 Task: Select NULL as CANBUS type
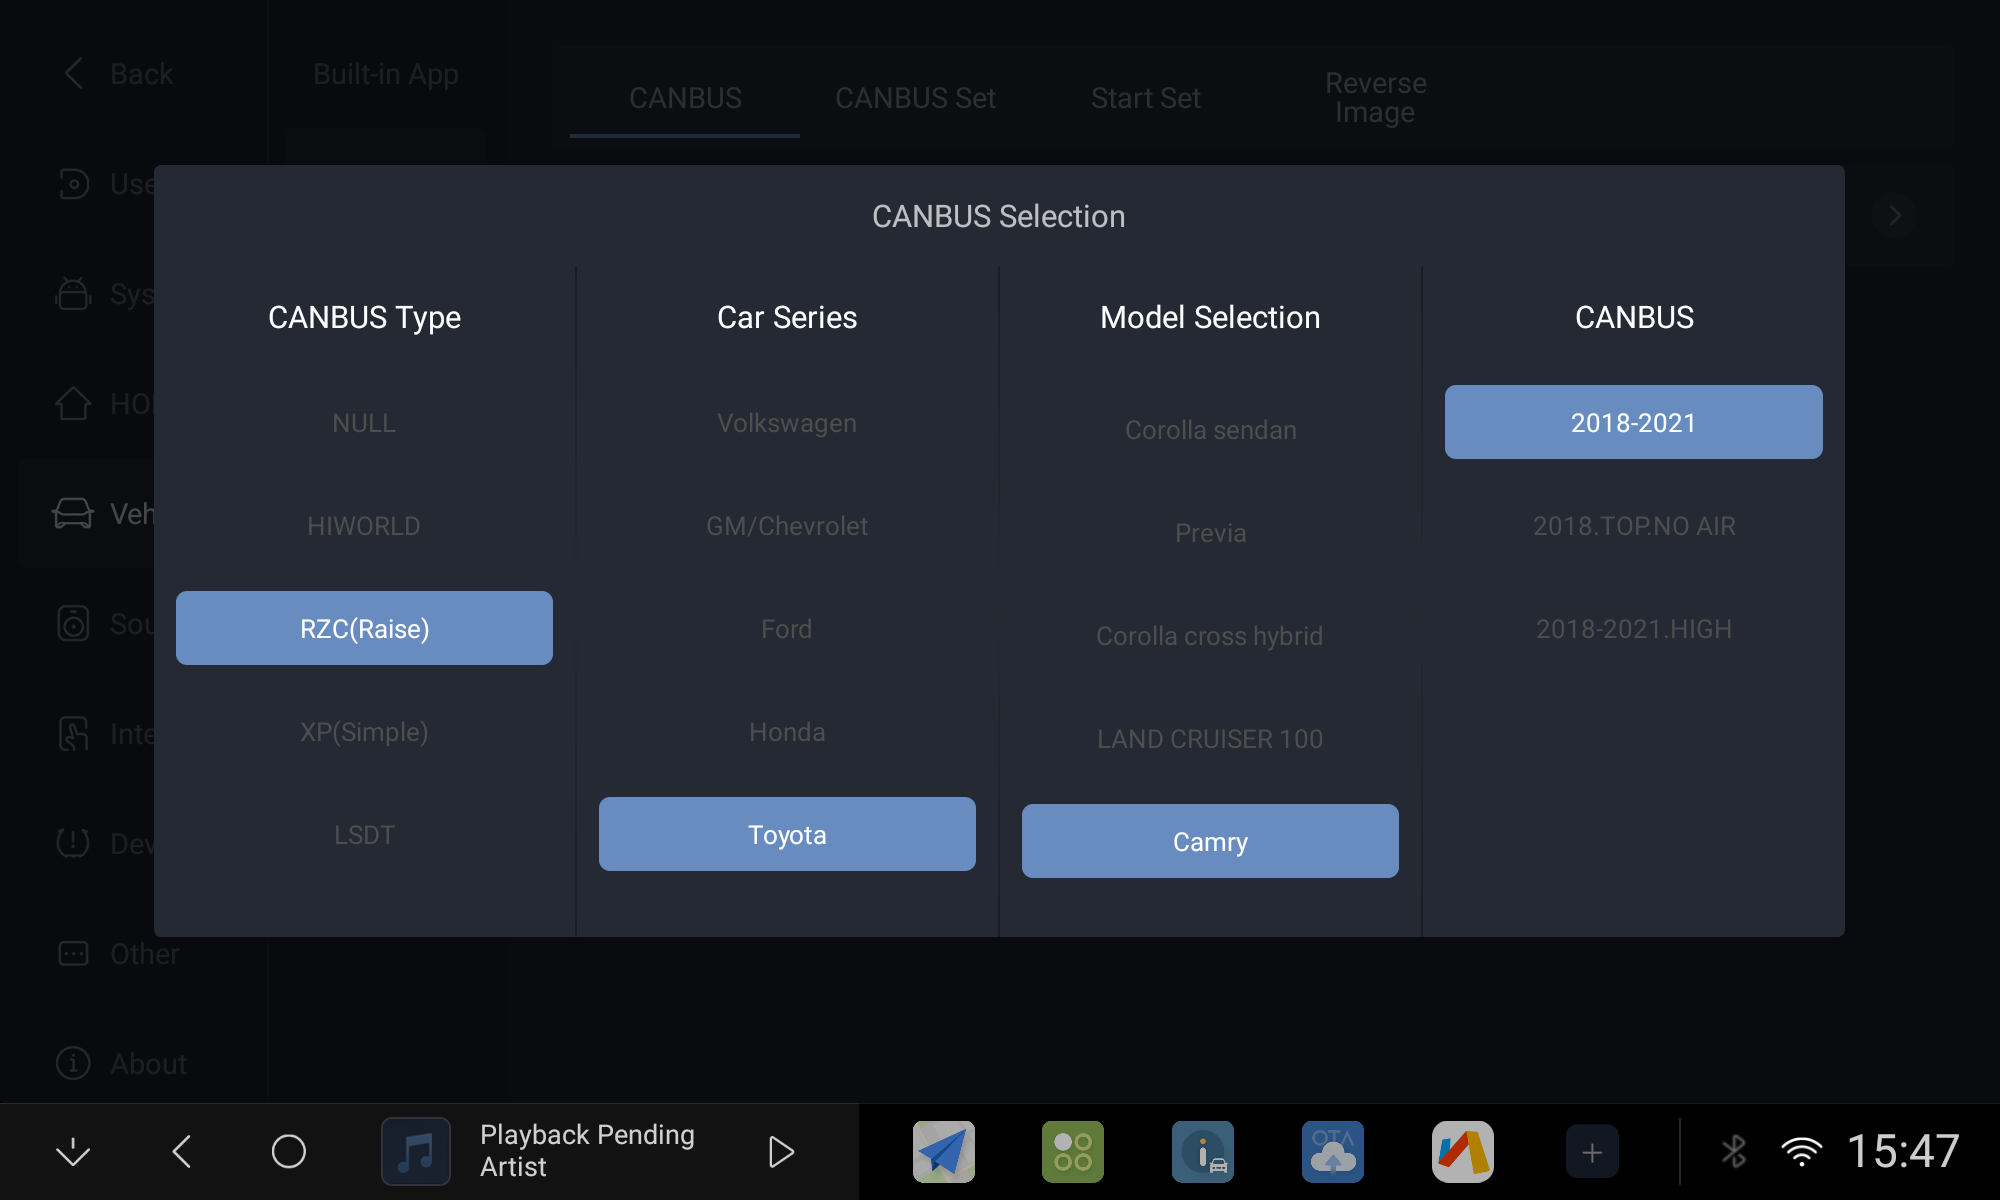364,423
